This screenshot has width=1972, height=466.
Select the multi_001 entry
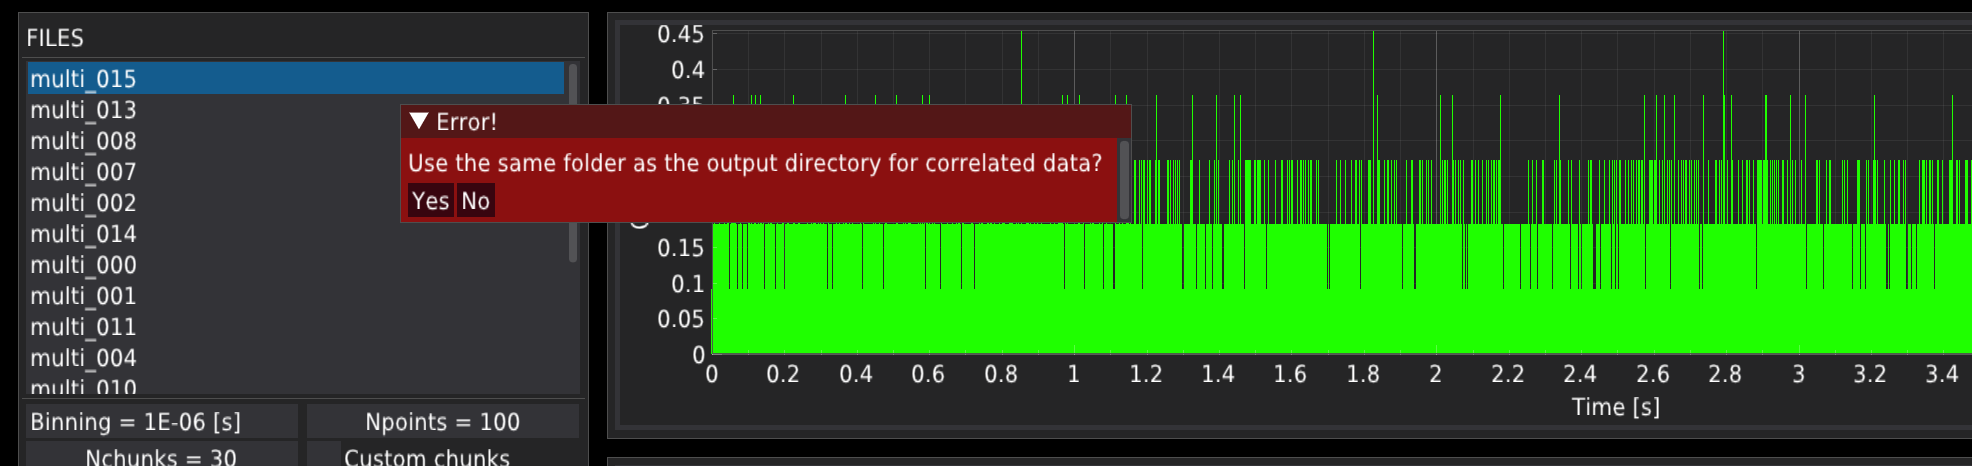[83, 296]
